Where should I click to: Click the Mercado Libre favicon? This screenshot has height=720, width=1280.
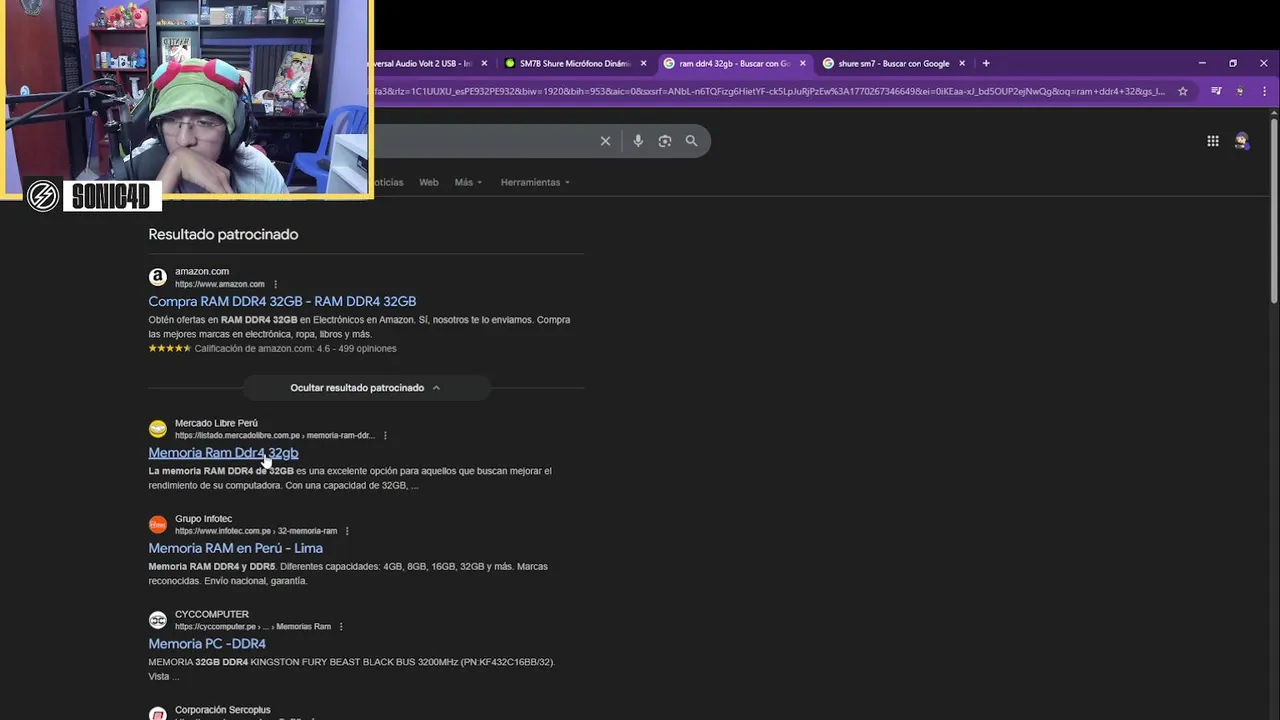pyautogui.click(x=158, y=429)
